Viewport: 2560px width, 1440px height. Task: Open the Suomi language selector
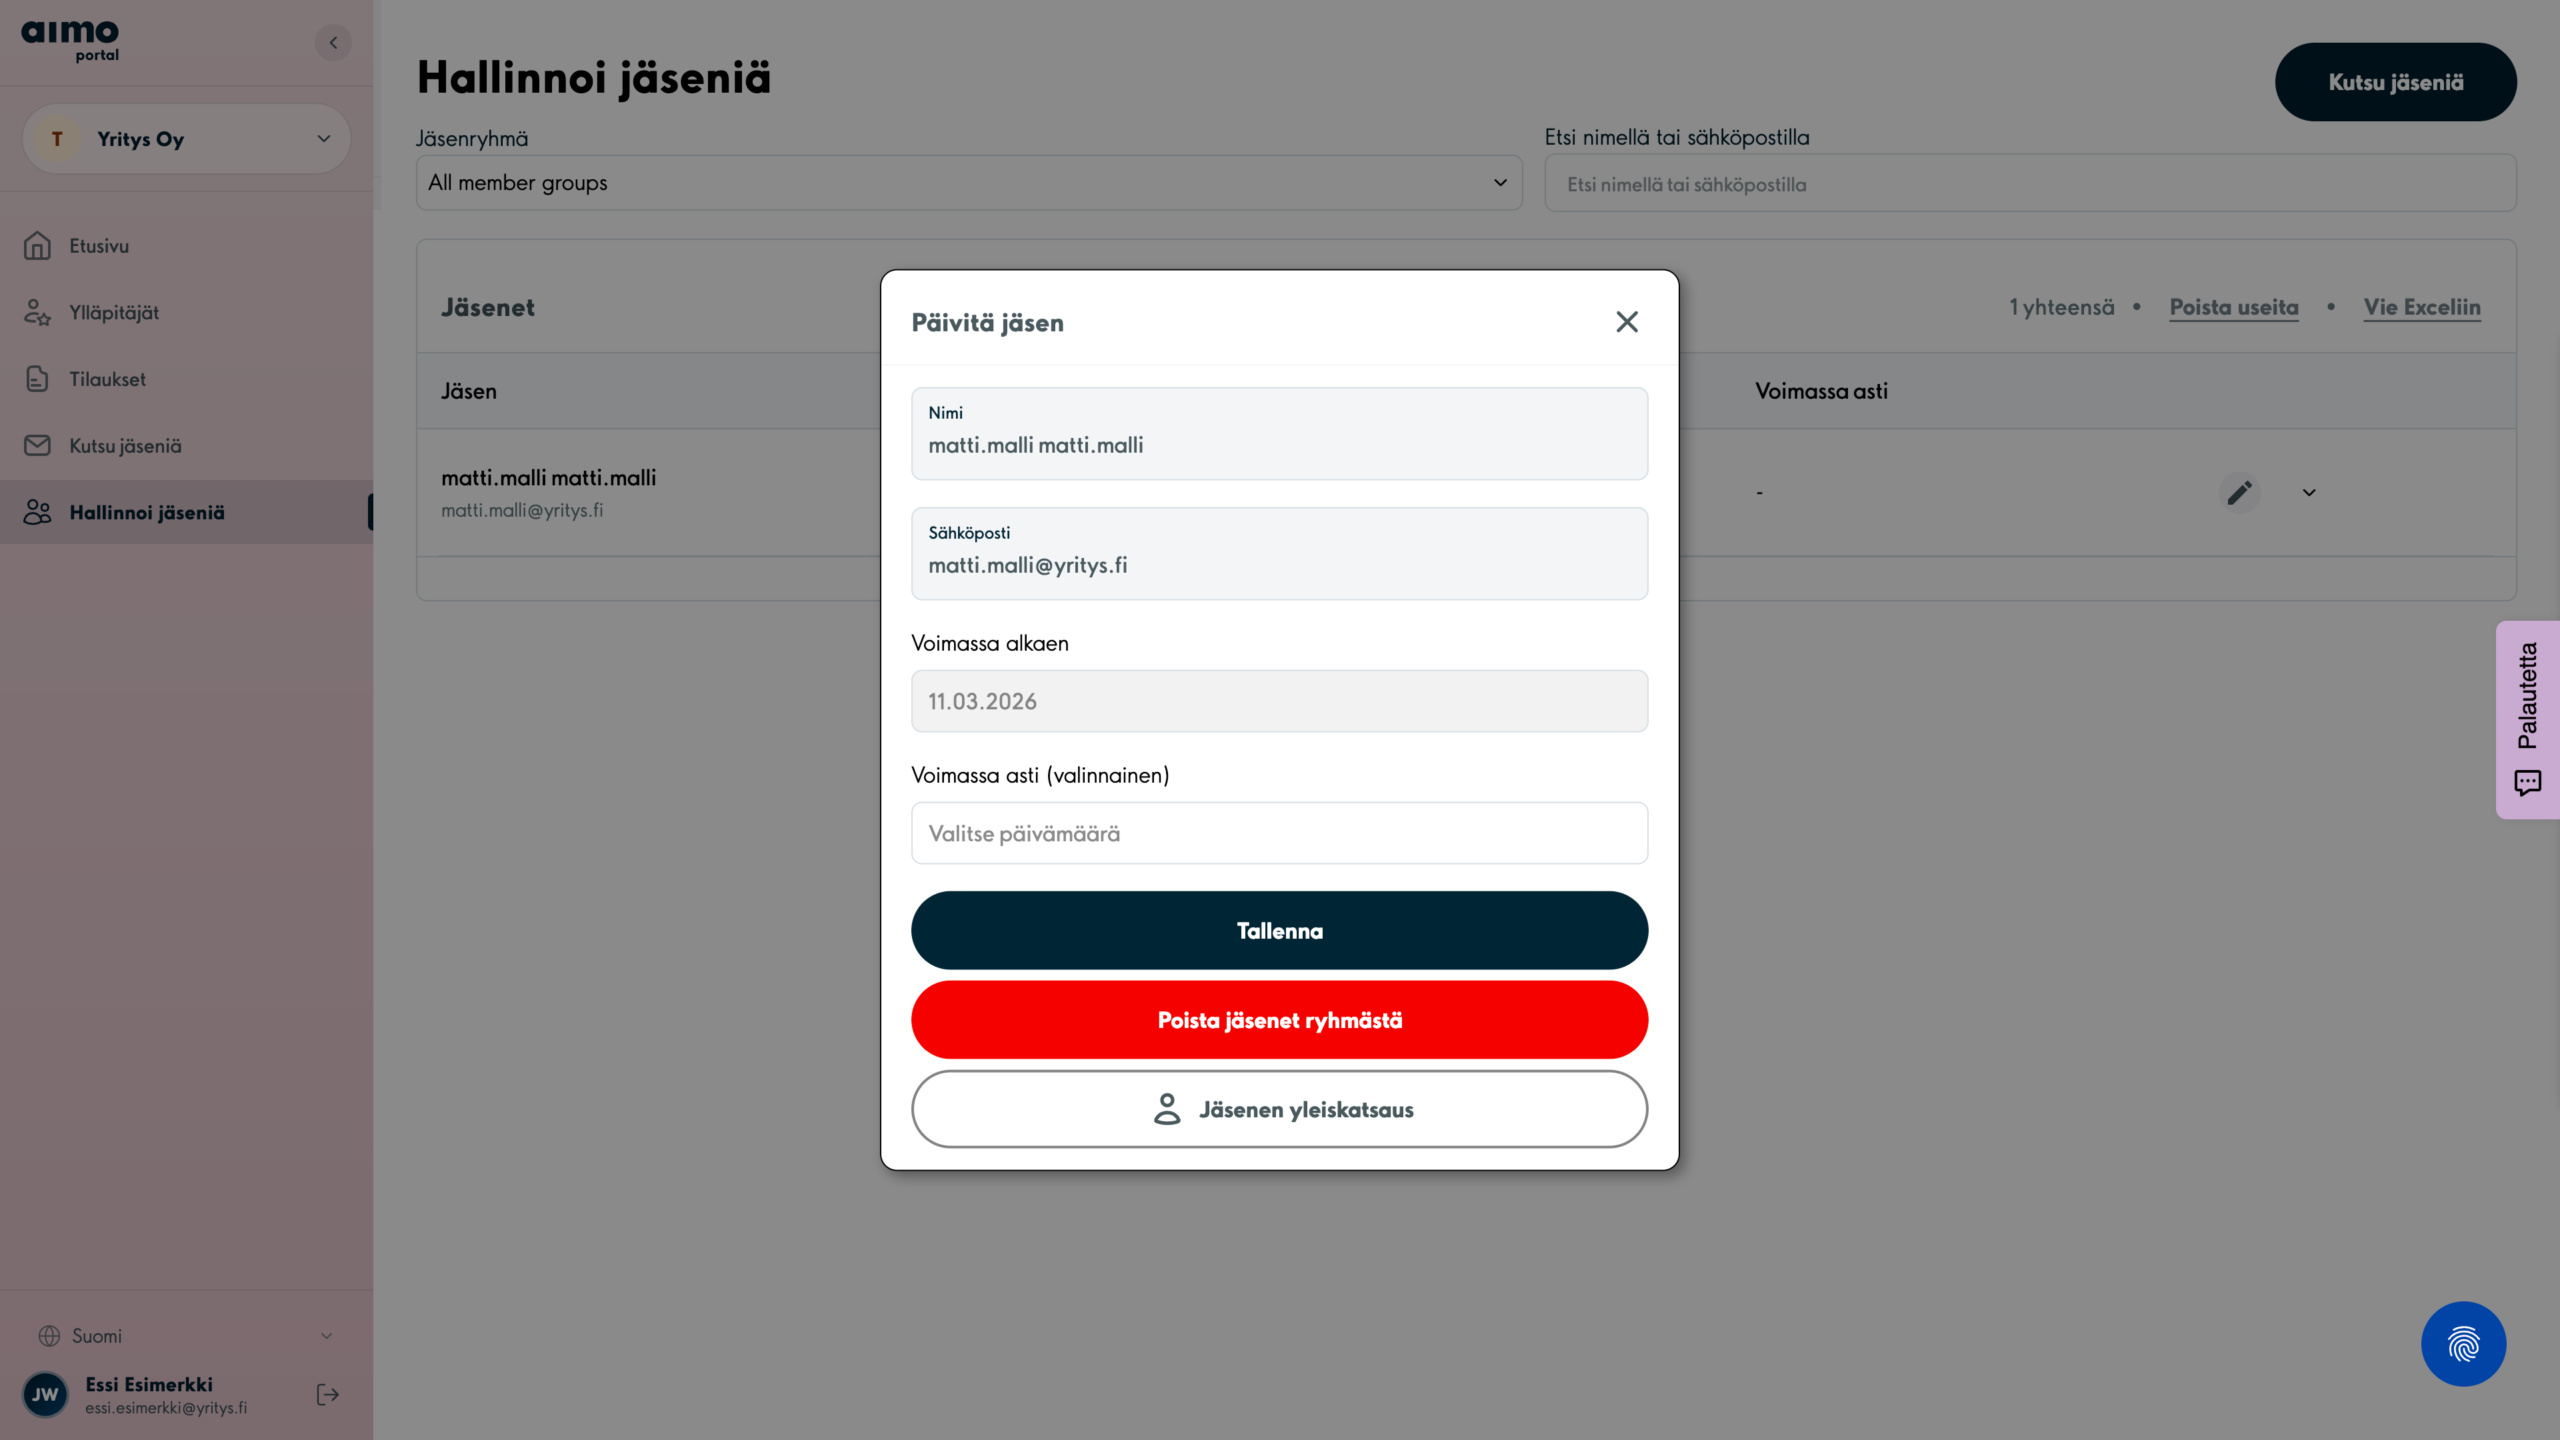click(186, 1336)
